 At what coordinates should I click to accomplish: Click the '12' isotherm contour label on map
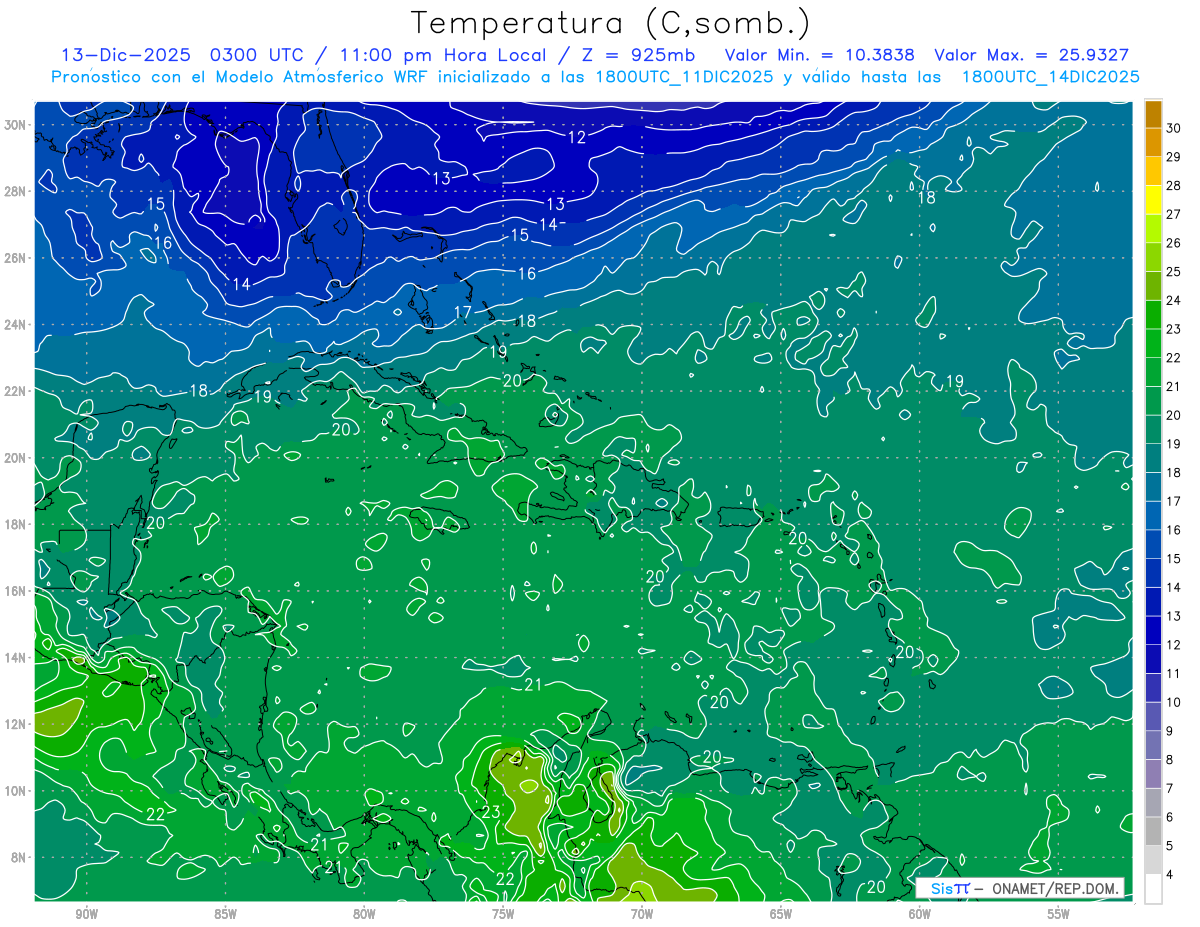coord(577,137)
